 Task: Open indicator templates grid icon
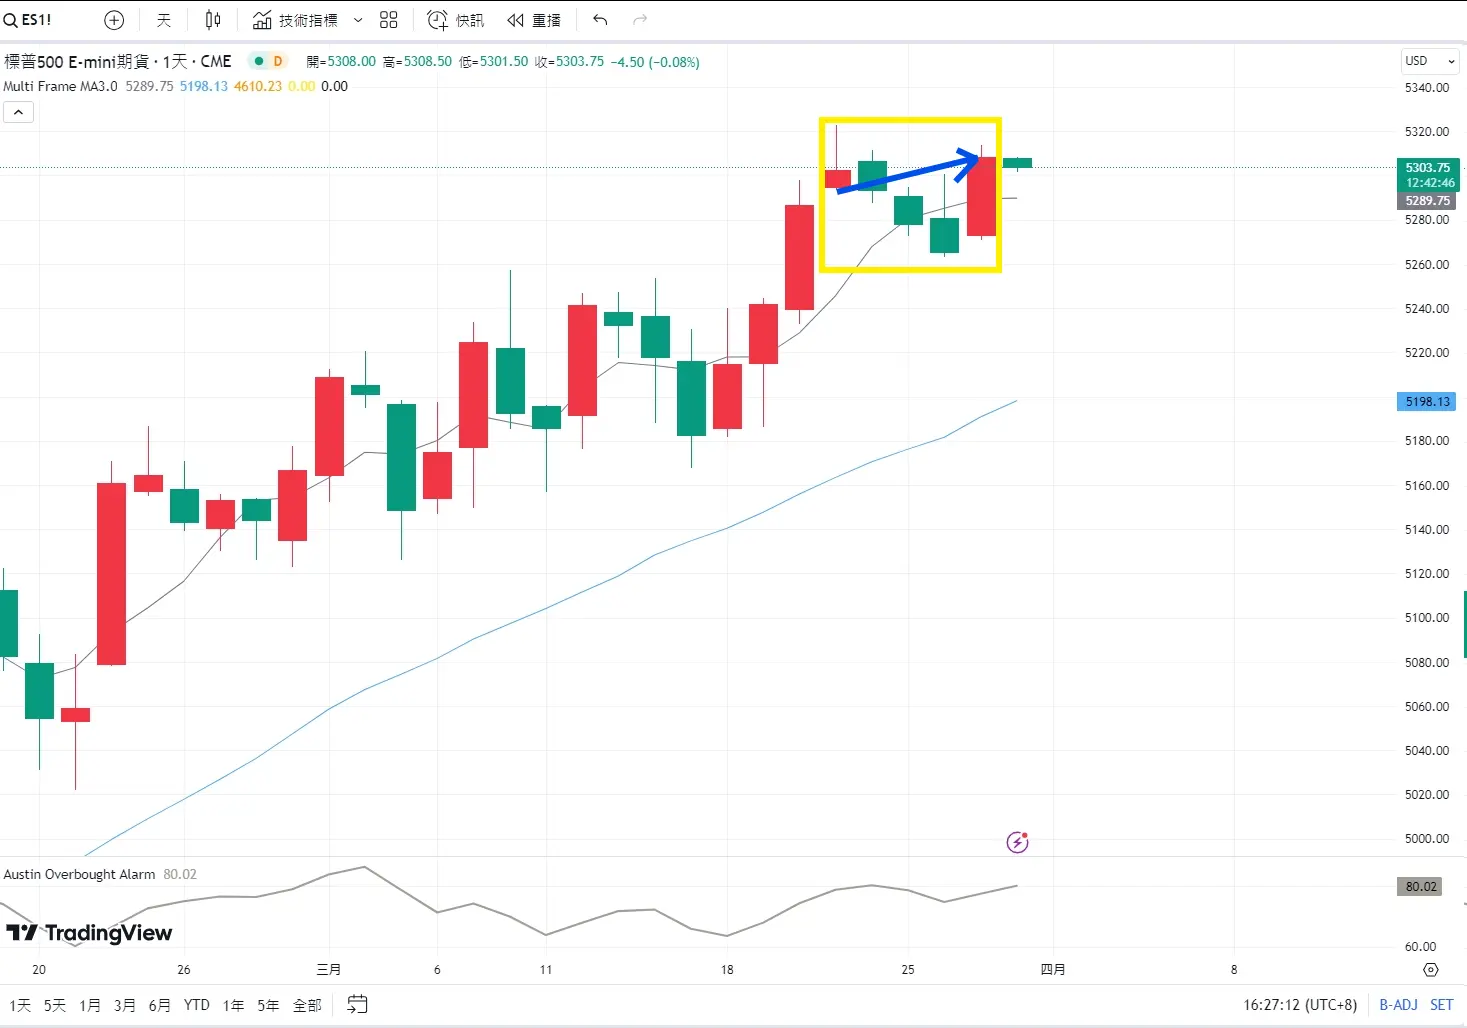pyautogui.click(x=389, y=20)
